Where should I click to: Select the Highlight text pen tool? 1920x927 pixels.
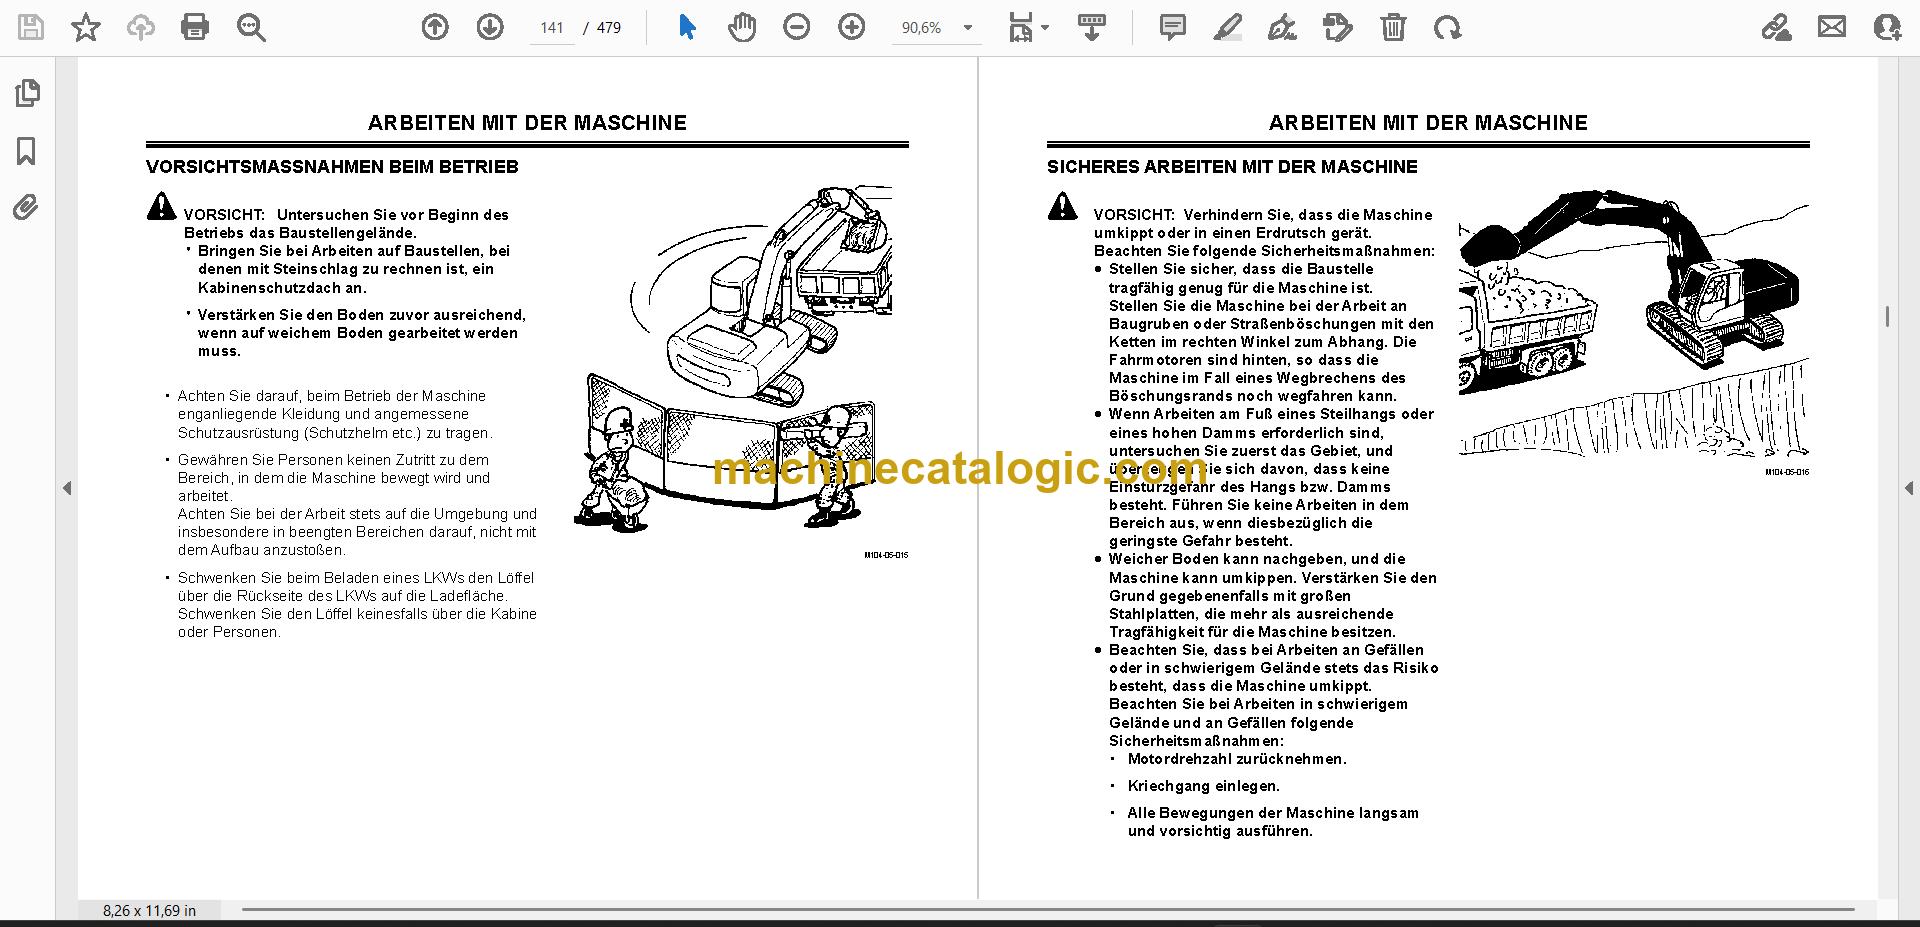[1228, 27]
